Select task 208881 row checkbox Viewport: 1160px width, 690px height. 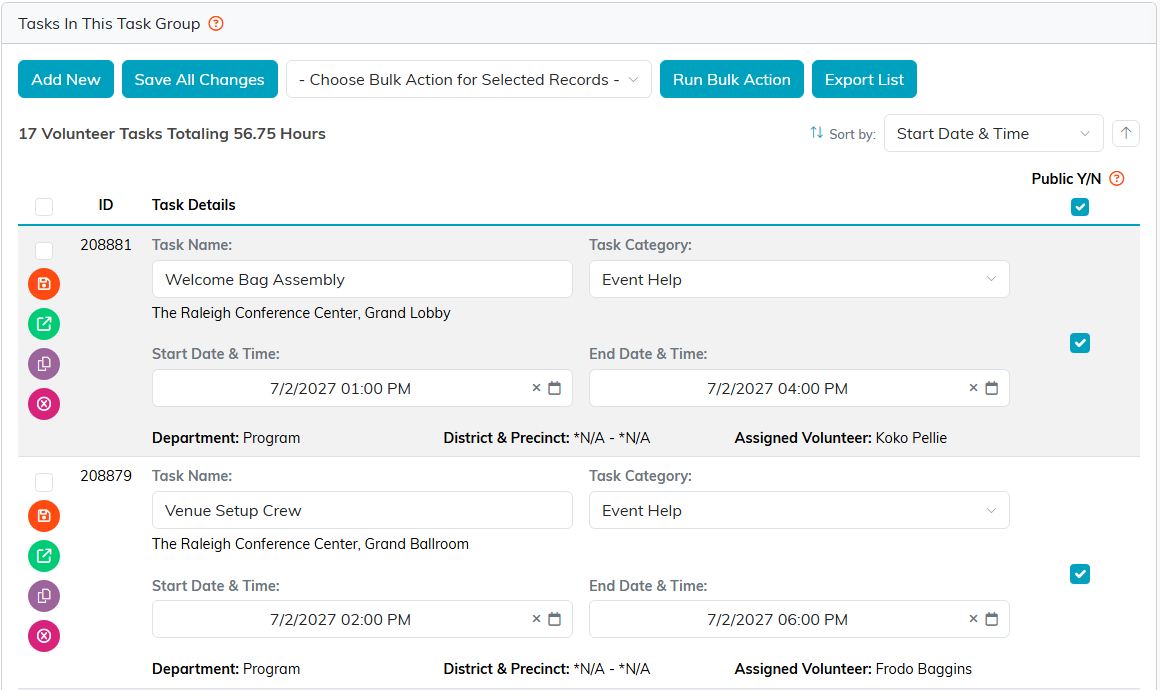coord(44,251)
